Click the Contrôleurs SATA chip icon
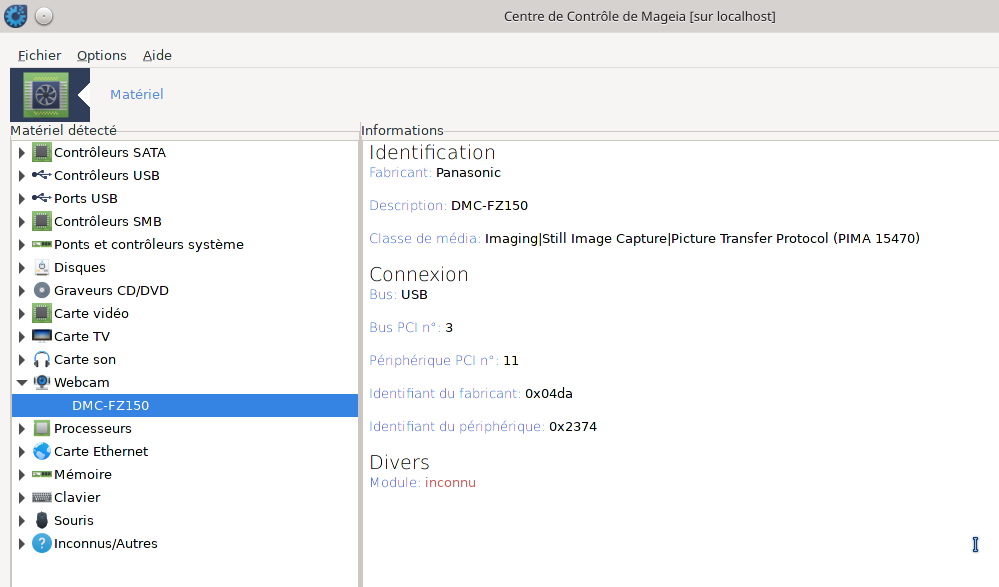 coord(41,152)
